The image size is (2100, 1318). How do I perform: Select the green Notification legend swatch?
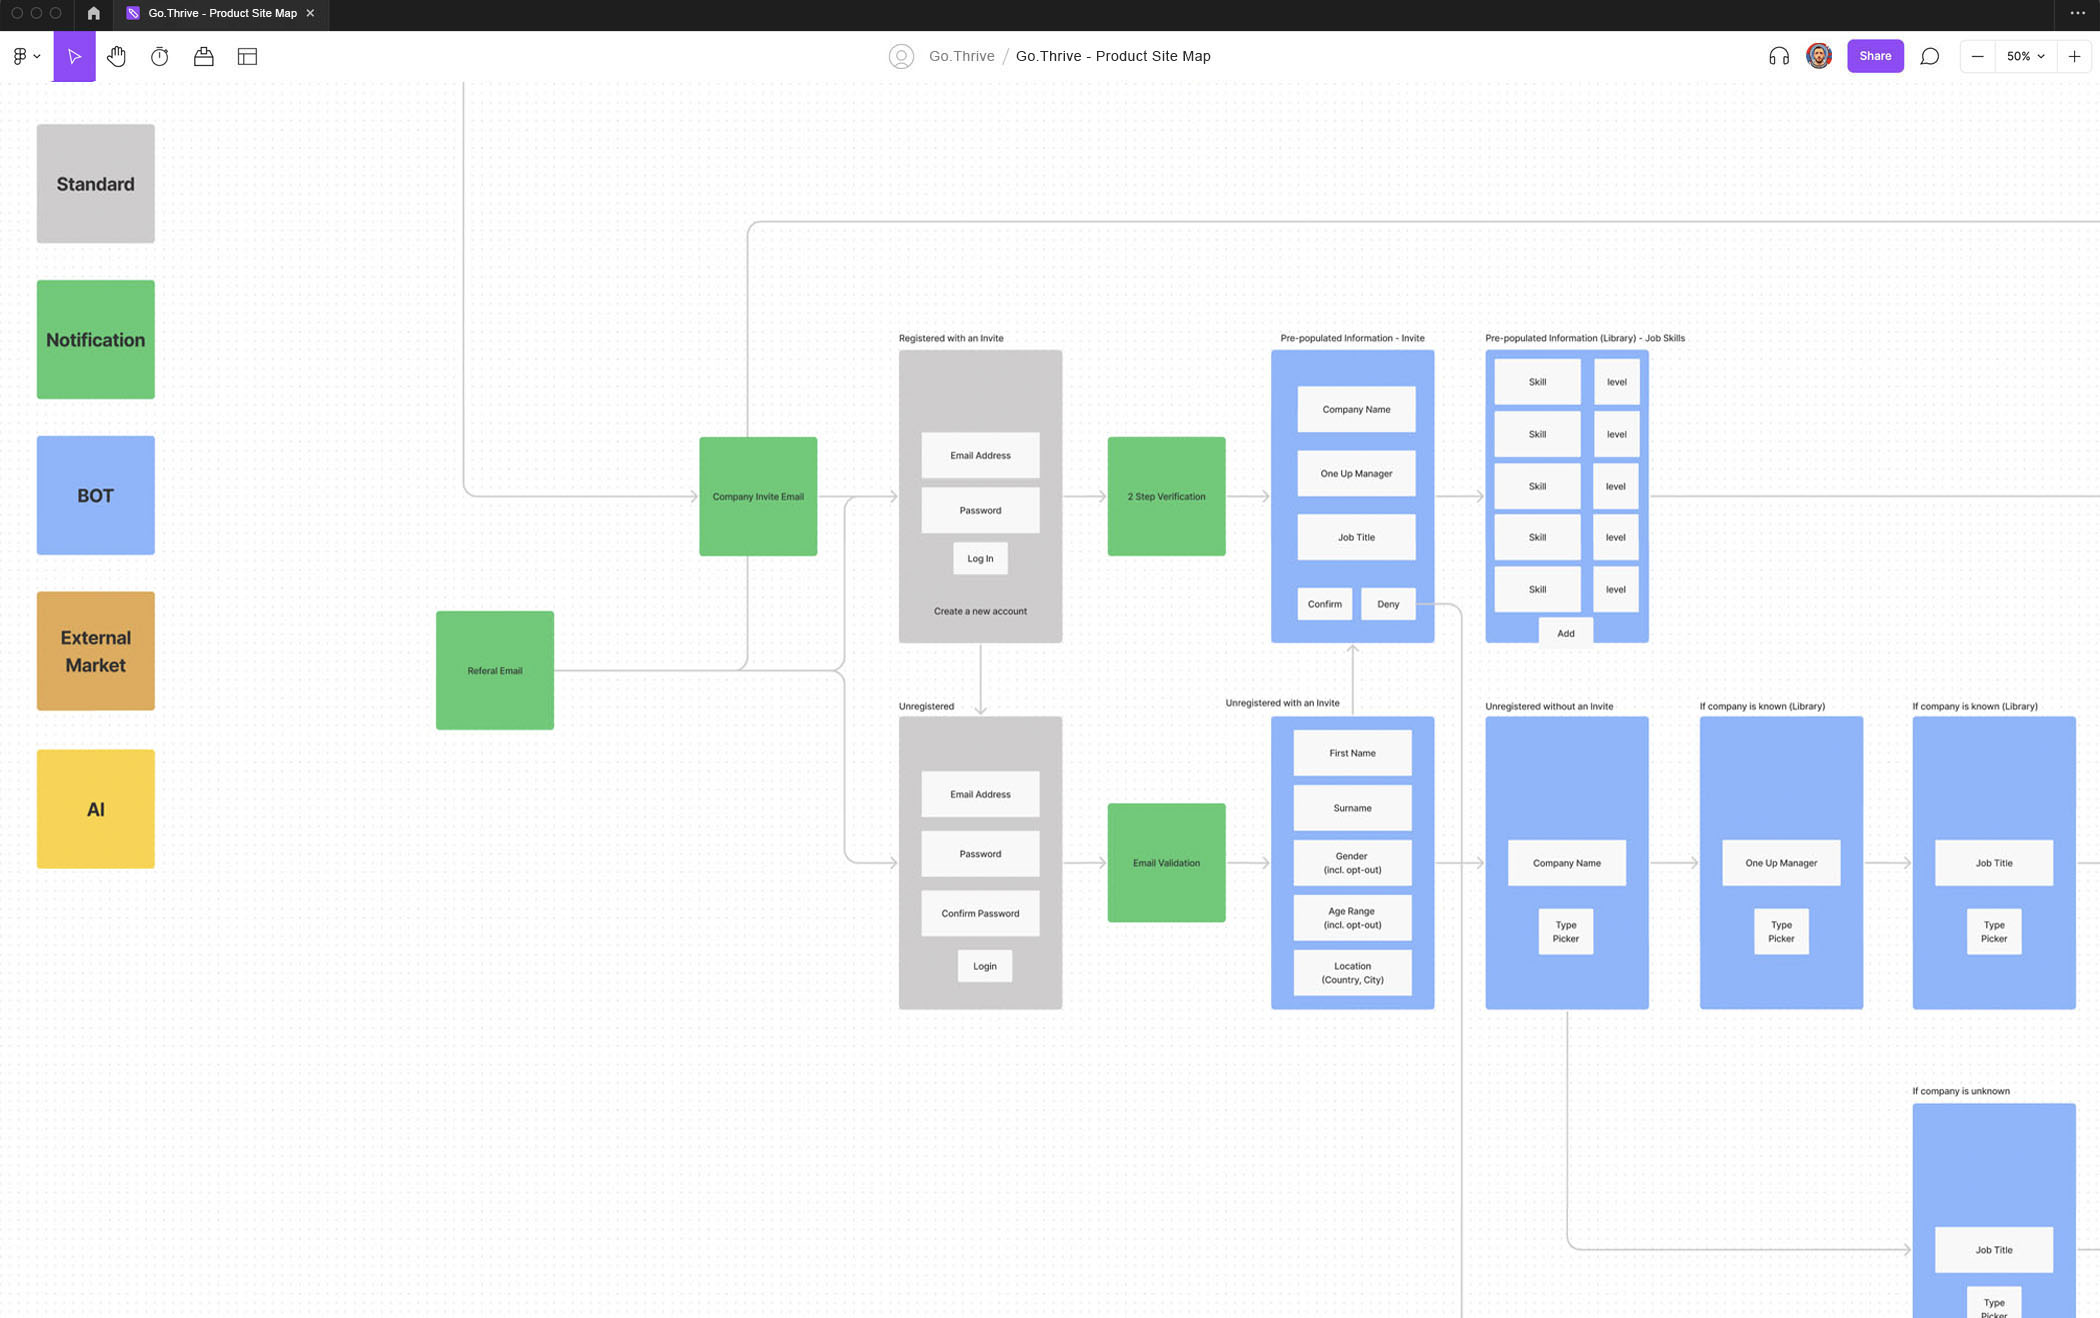[96, 340]
